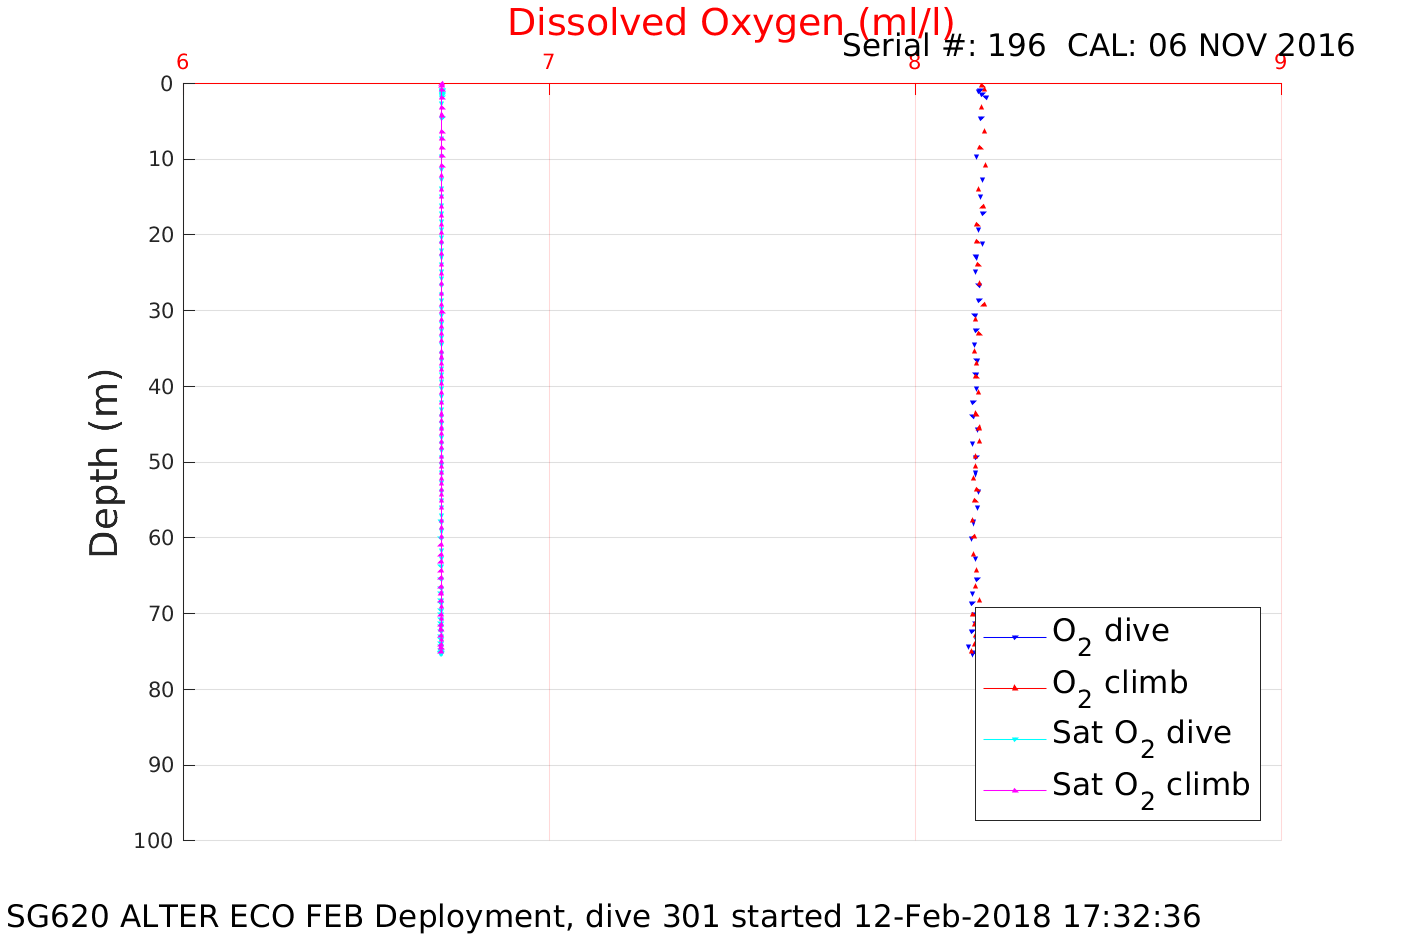Image resolution: width=1417 pixels, height=945 pixels.
Task: Click the depth axis tick label 50
Action: 160,462
